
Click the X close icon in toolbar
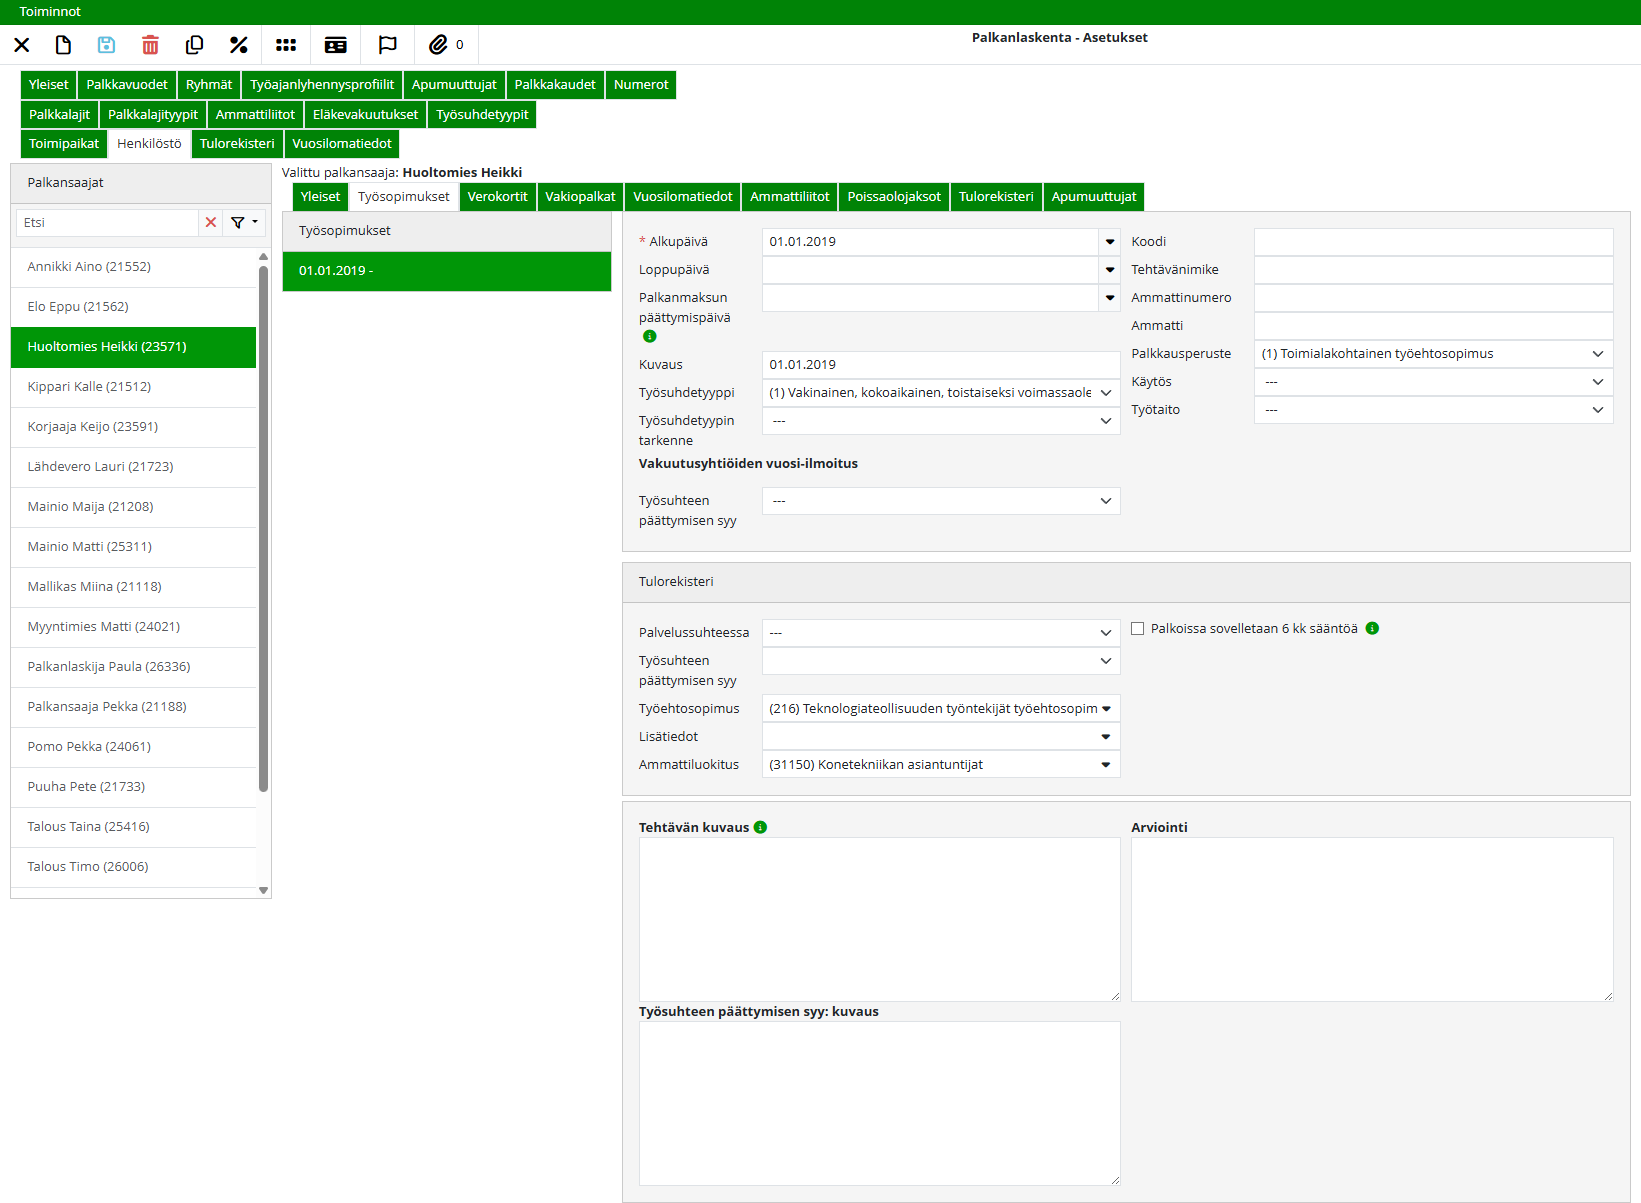pyautogui.click(x=22, y=45)
